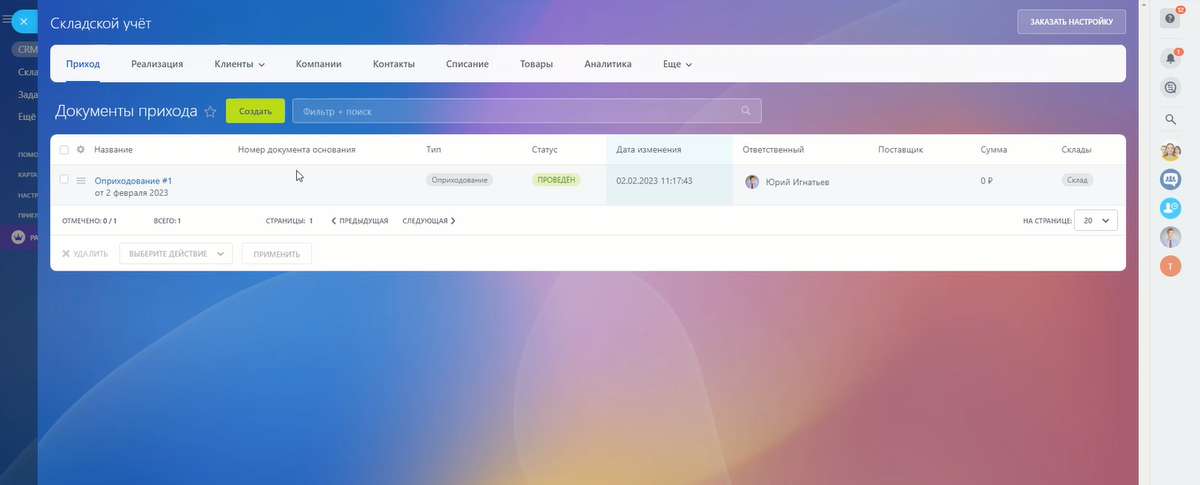Open the Товары tab
1200x485 pixels.
pos(536,64)
